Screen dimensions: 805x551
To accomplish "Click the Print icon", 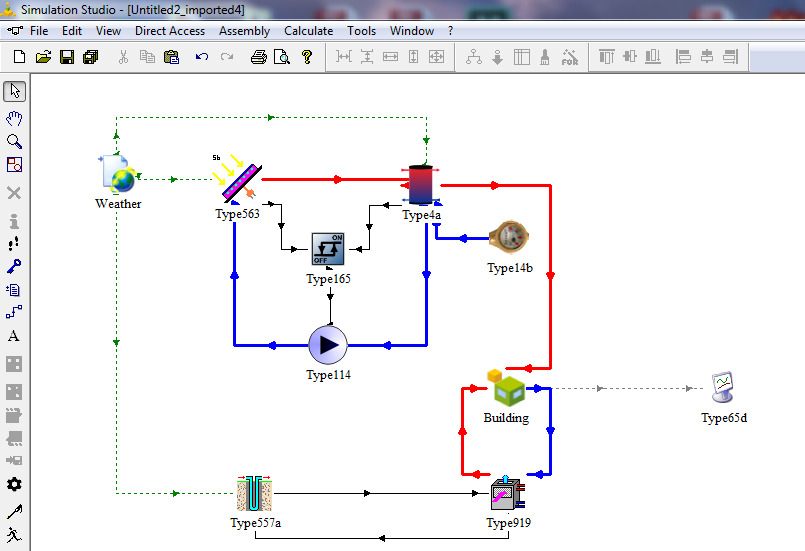I will (259, 56).
